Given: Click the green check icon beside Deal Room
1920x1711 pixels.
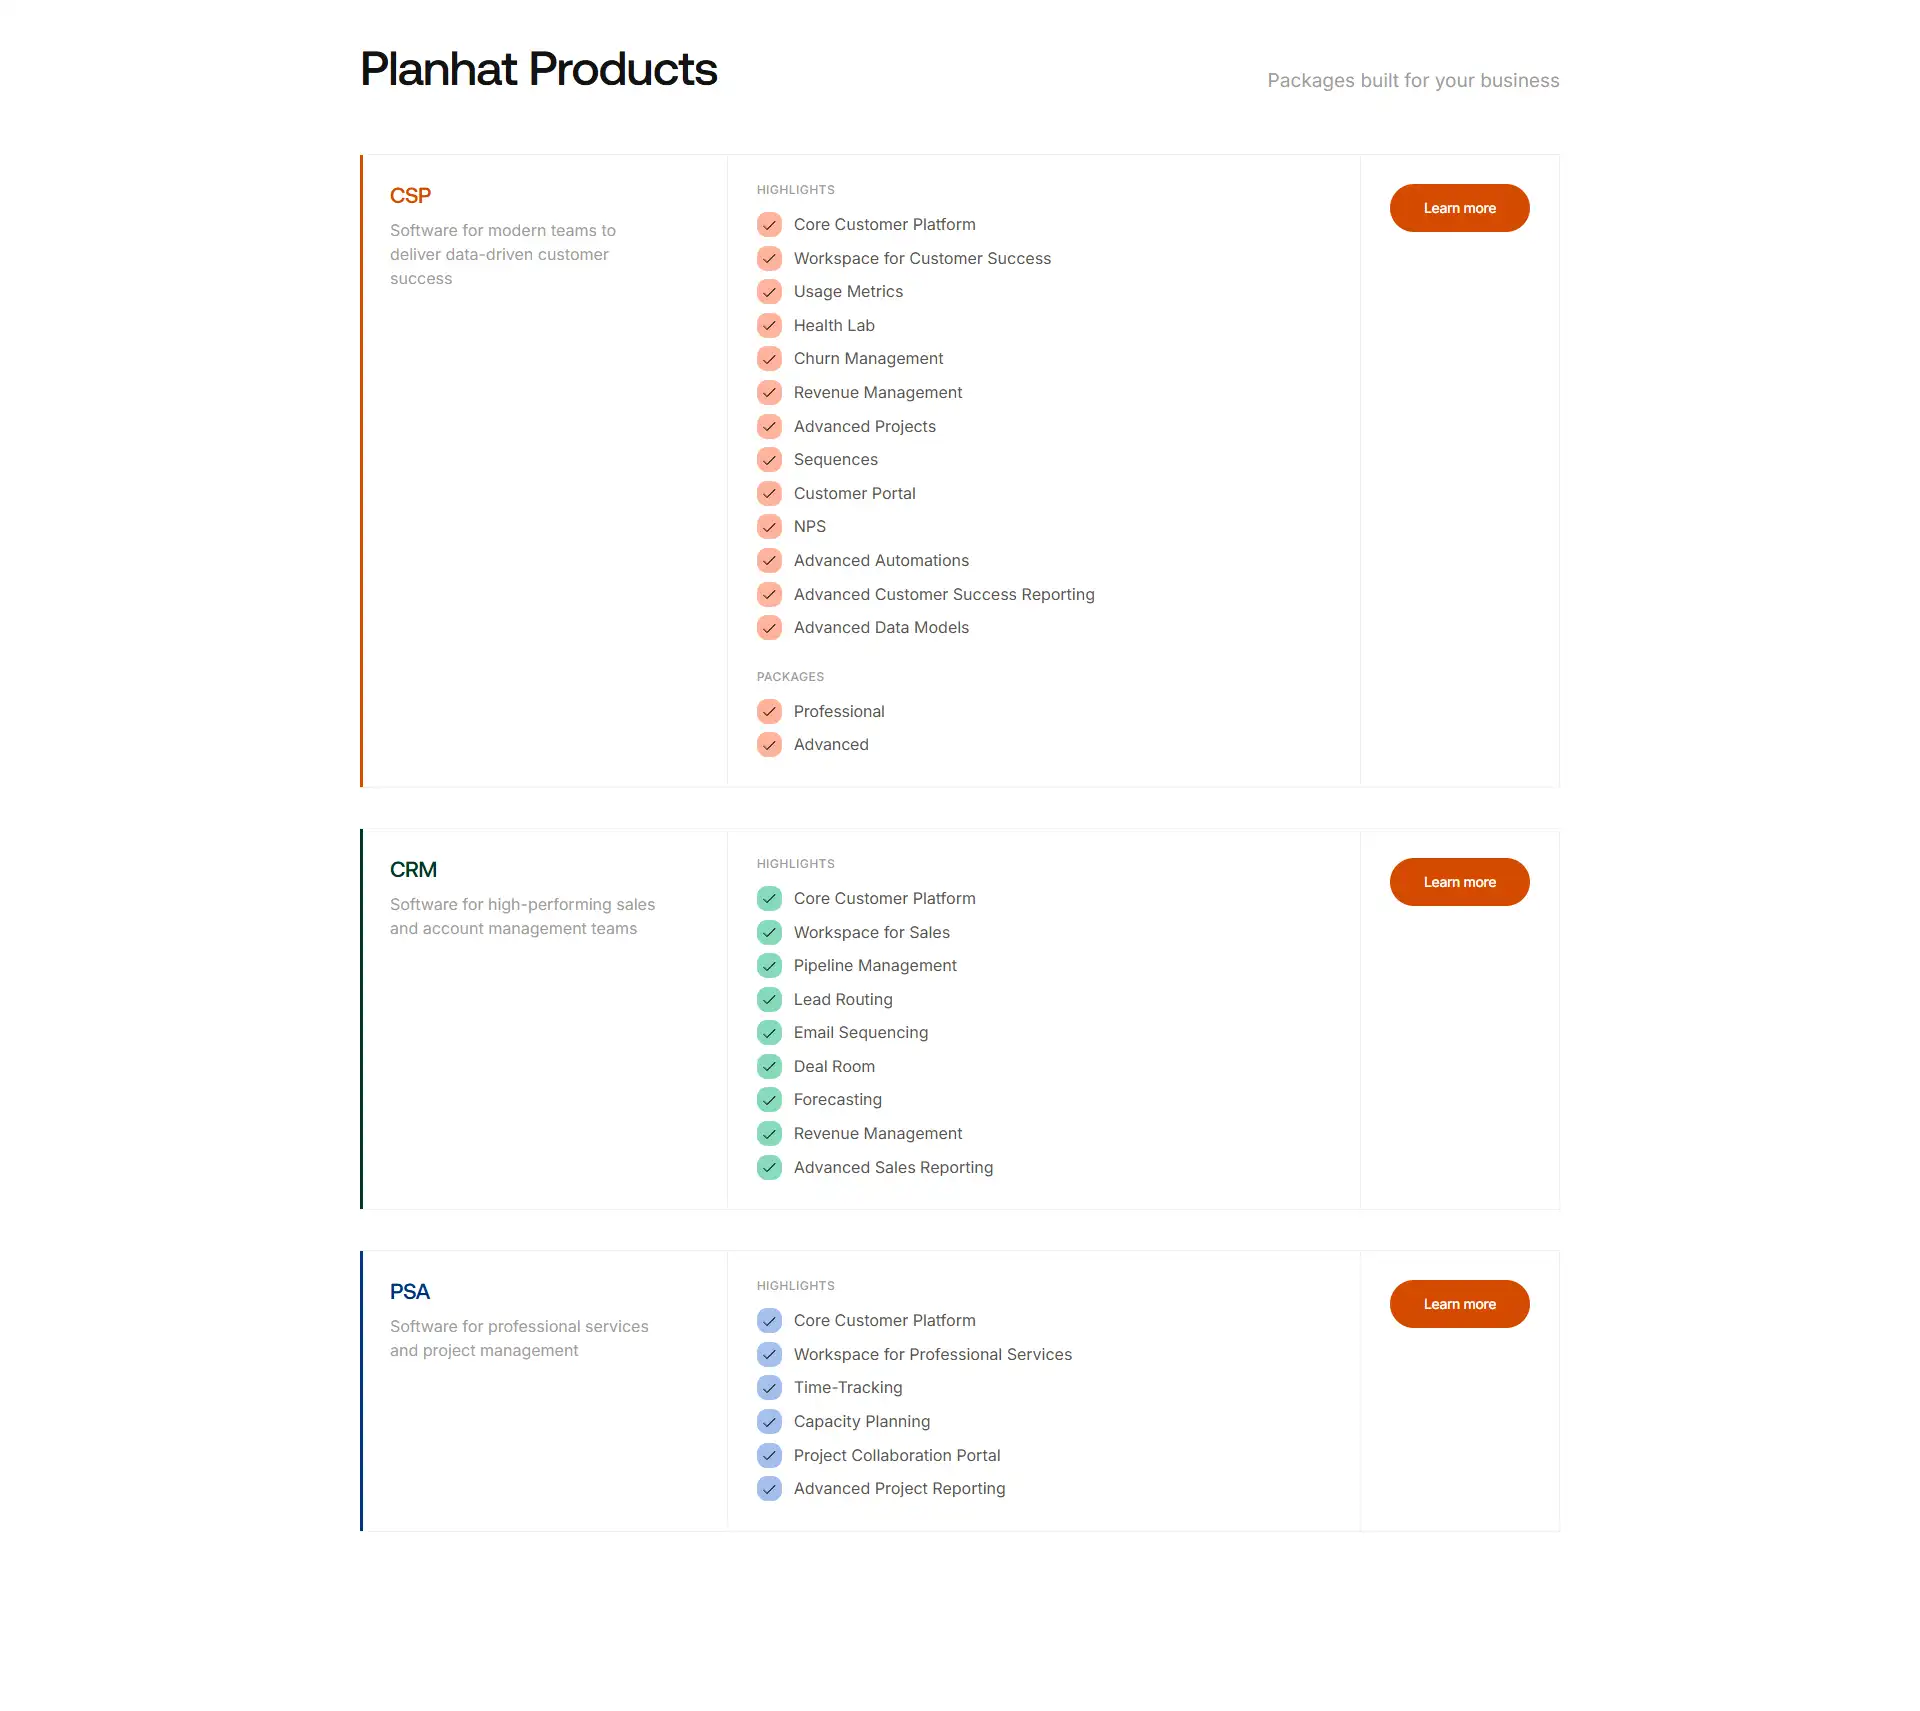Looking at the screenshot, I should pyautogui.click(x=769, y=1066).
